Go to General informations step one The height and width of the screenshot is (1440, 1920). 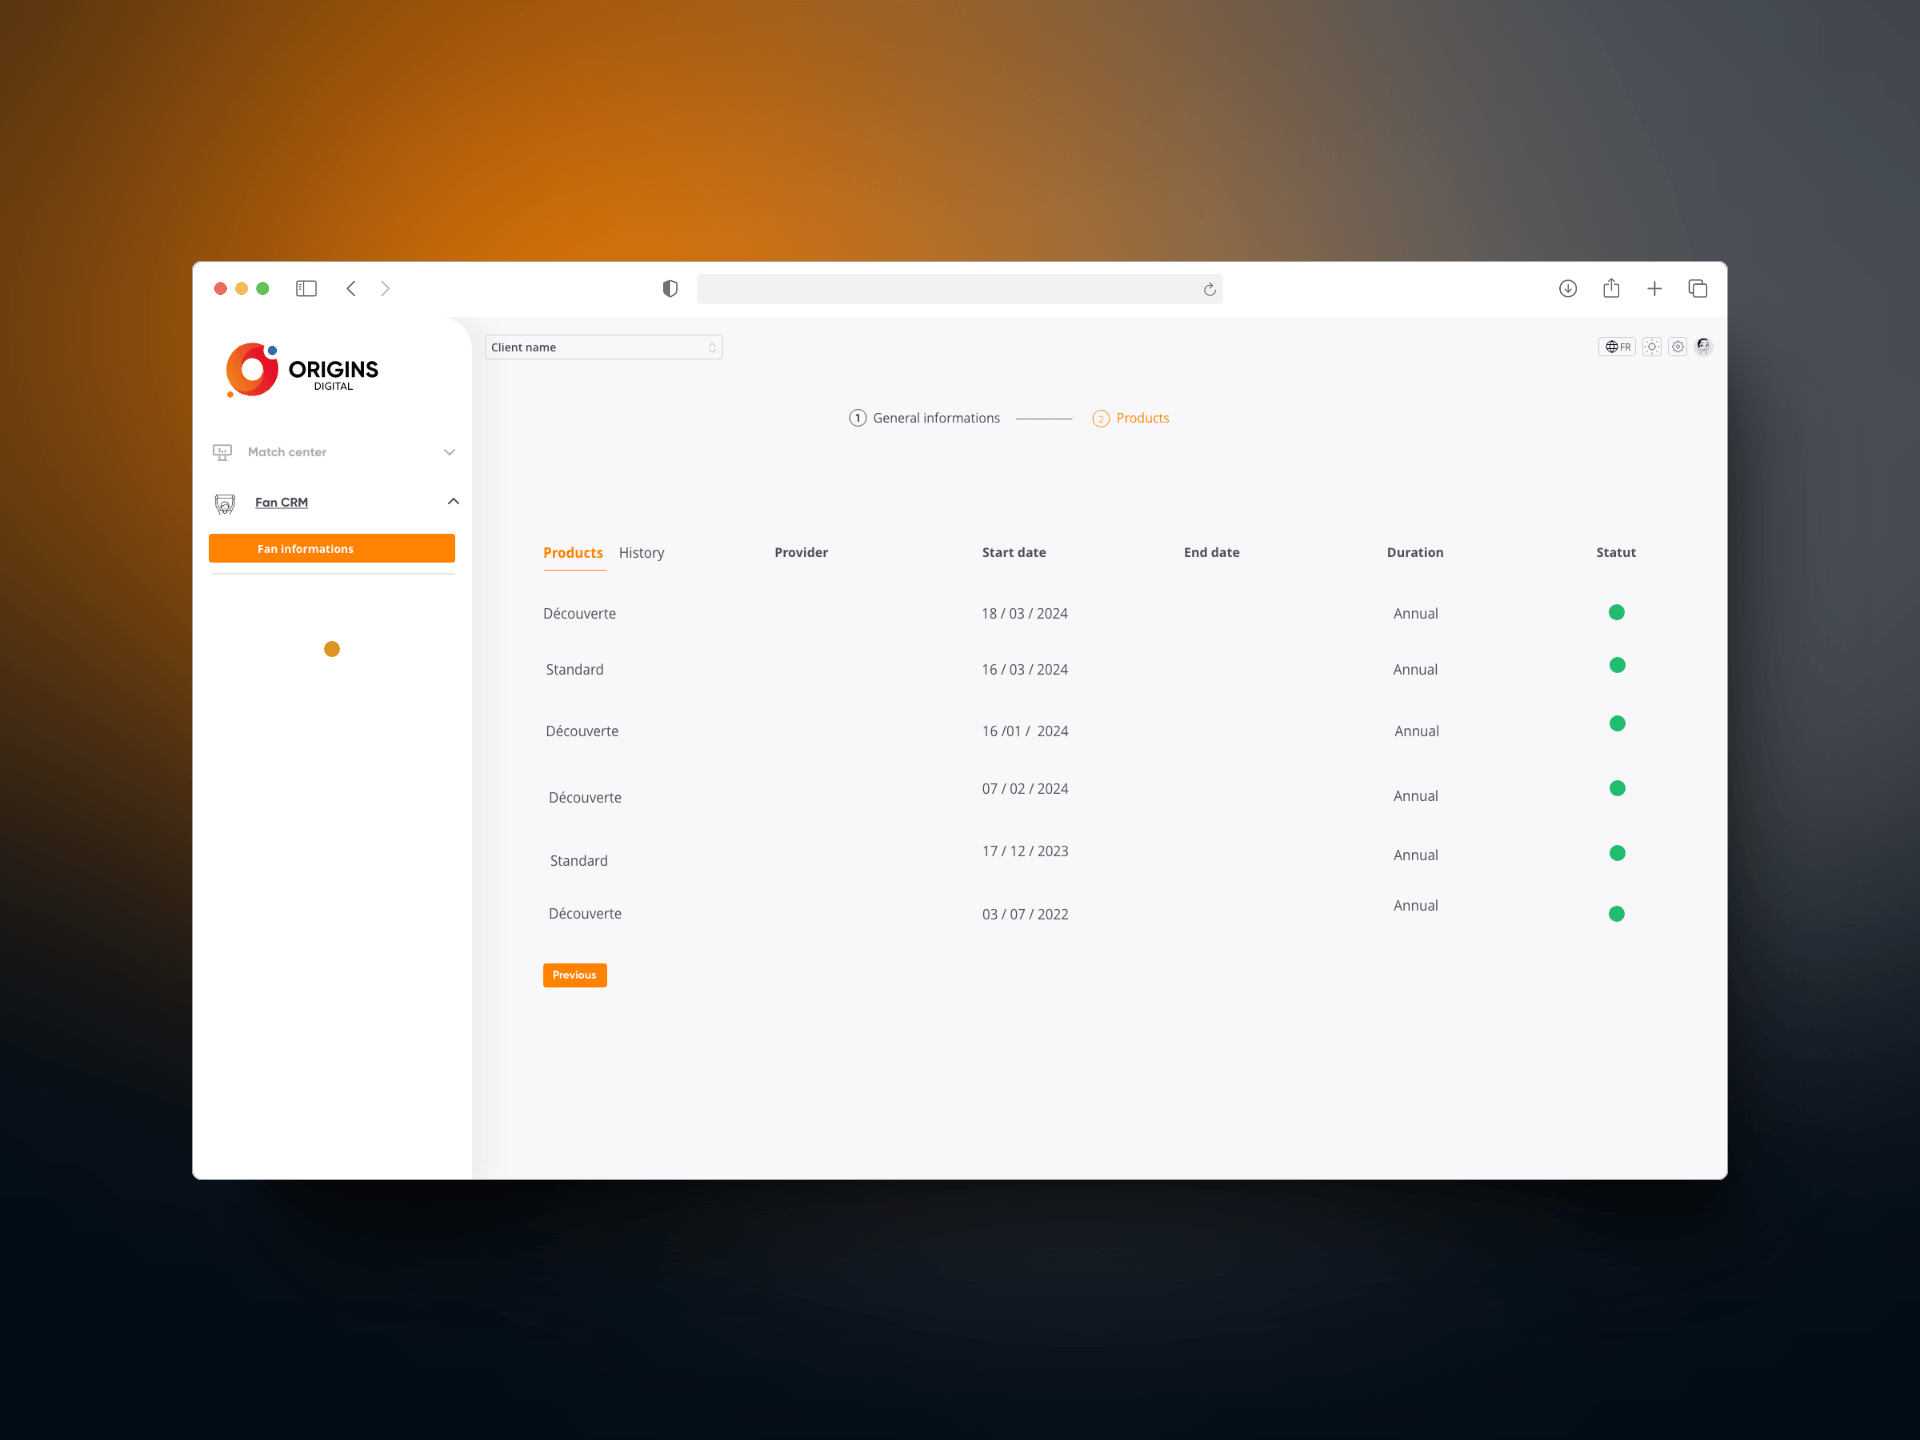[x=924, y=418]
